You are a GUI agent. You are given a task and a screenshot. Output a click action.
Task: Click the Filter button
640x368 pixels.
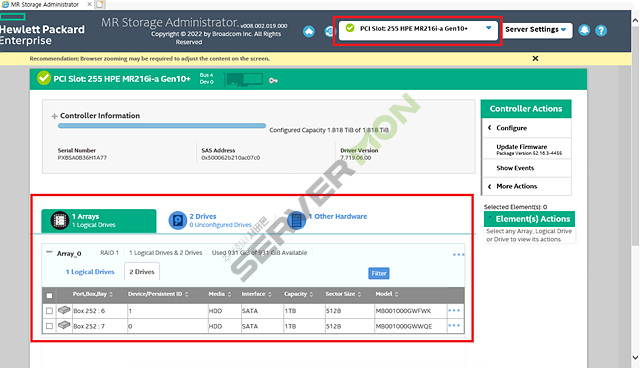[x=379, y=273]
